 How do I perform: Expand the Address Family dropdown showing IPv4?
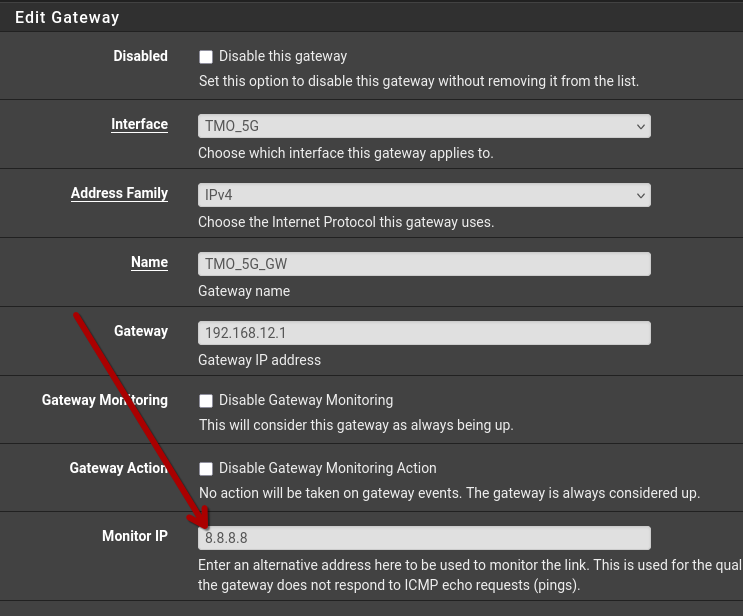[424, 195]
